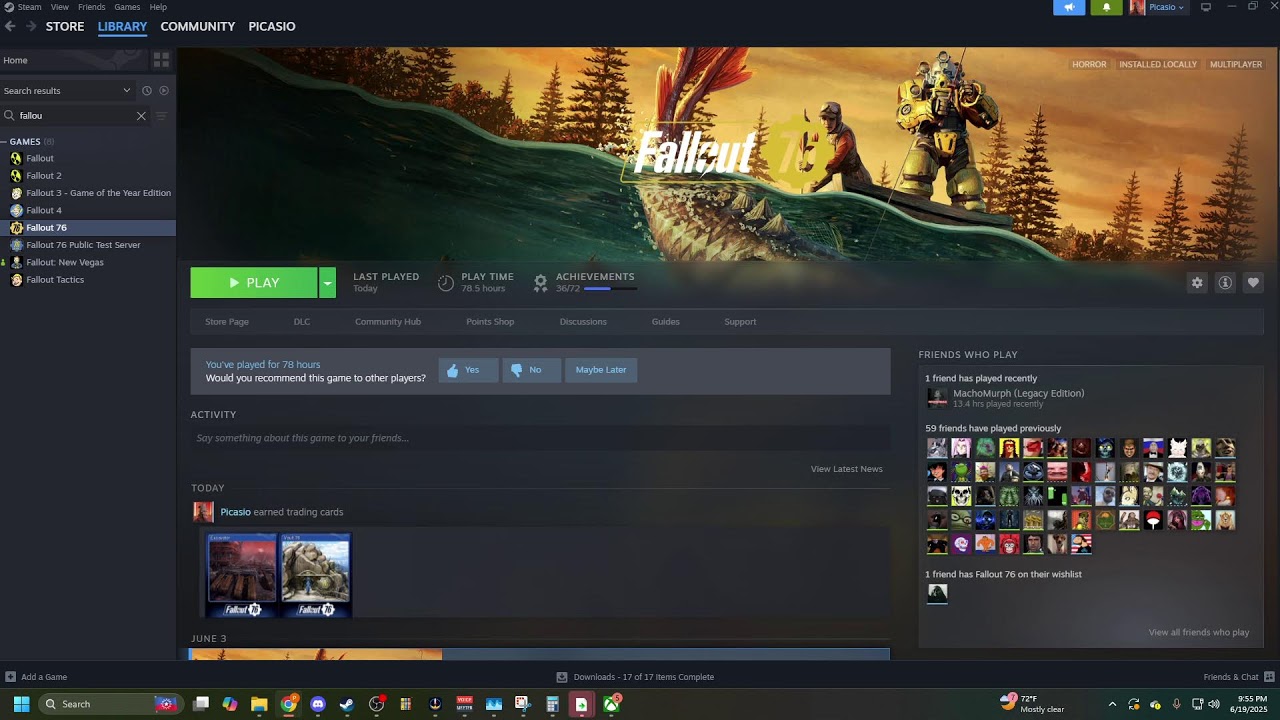Go to Fallout 76 Store Page
Image resolution: width=1280 pixels, height=720 pixels.
(227, 322)
